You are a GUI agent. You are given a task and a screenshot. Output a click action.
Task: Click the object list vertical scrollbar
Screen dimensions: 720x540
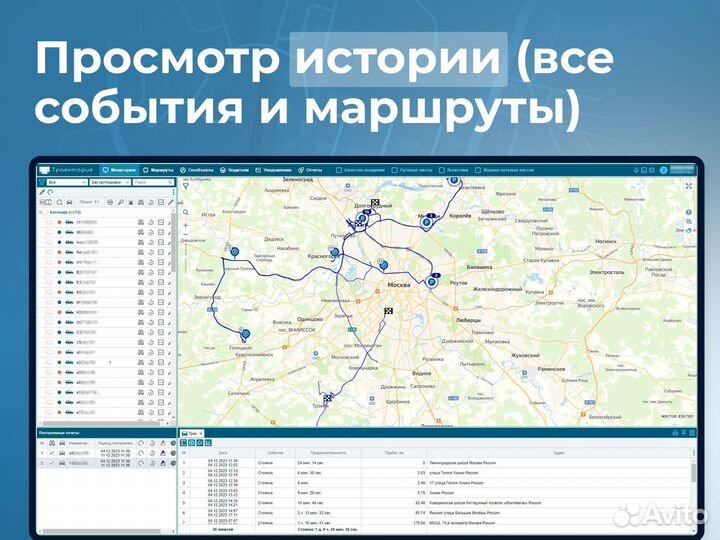pos(174,242)
